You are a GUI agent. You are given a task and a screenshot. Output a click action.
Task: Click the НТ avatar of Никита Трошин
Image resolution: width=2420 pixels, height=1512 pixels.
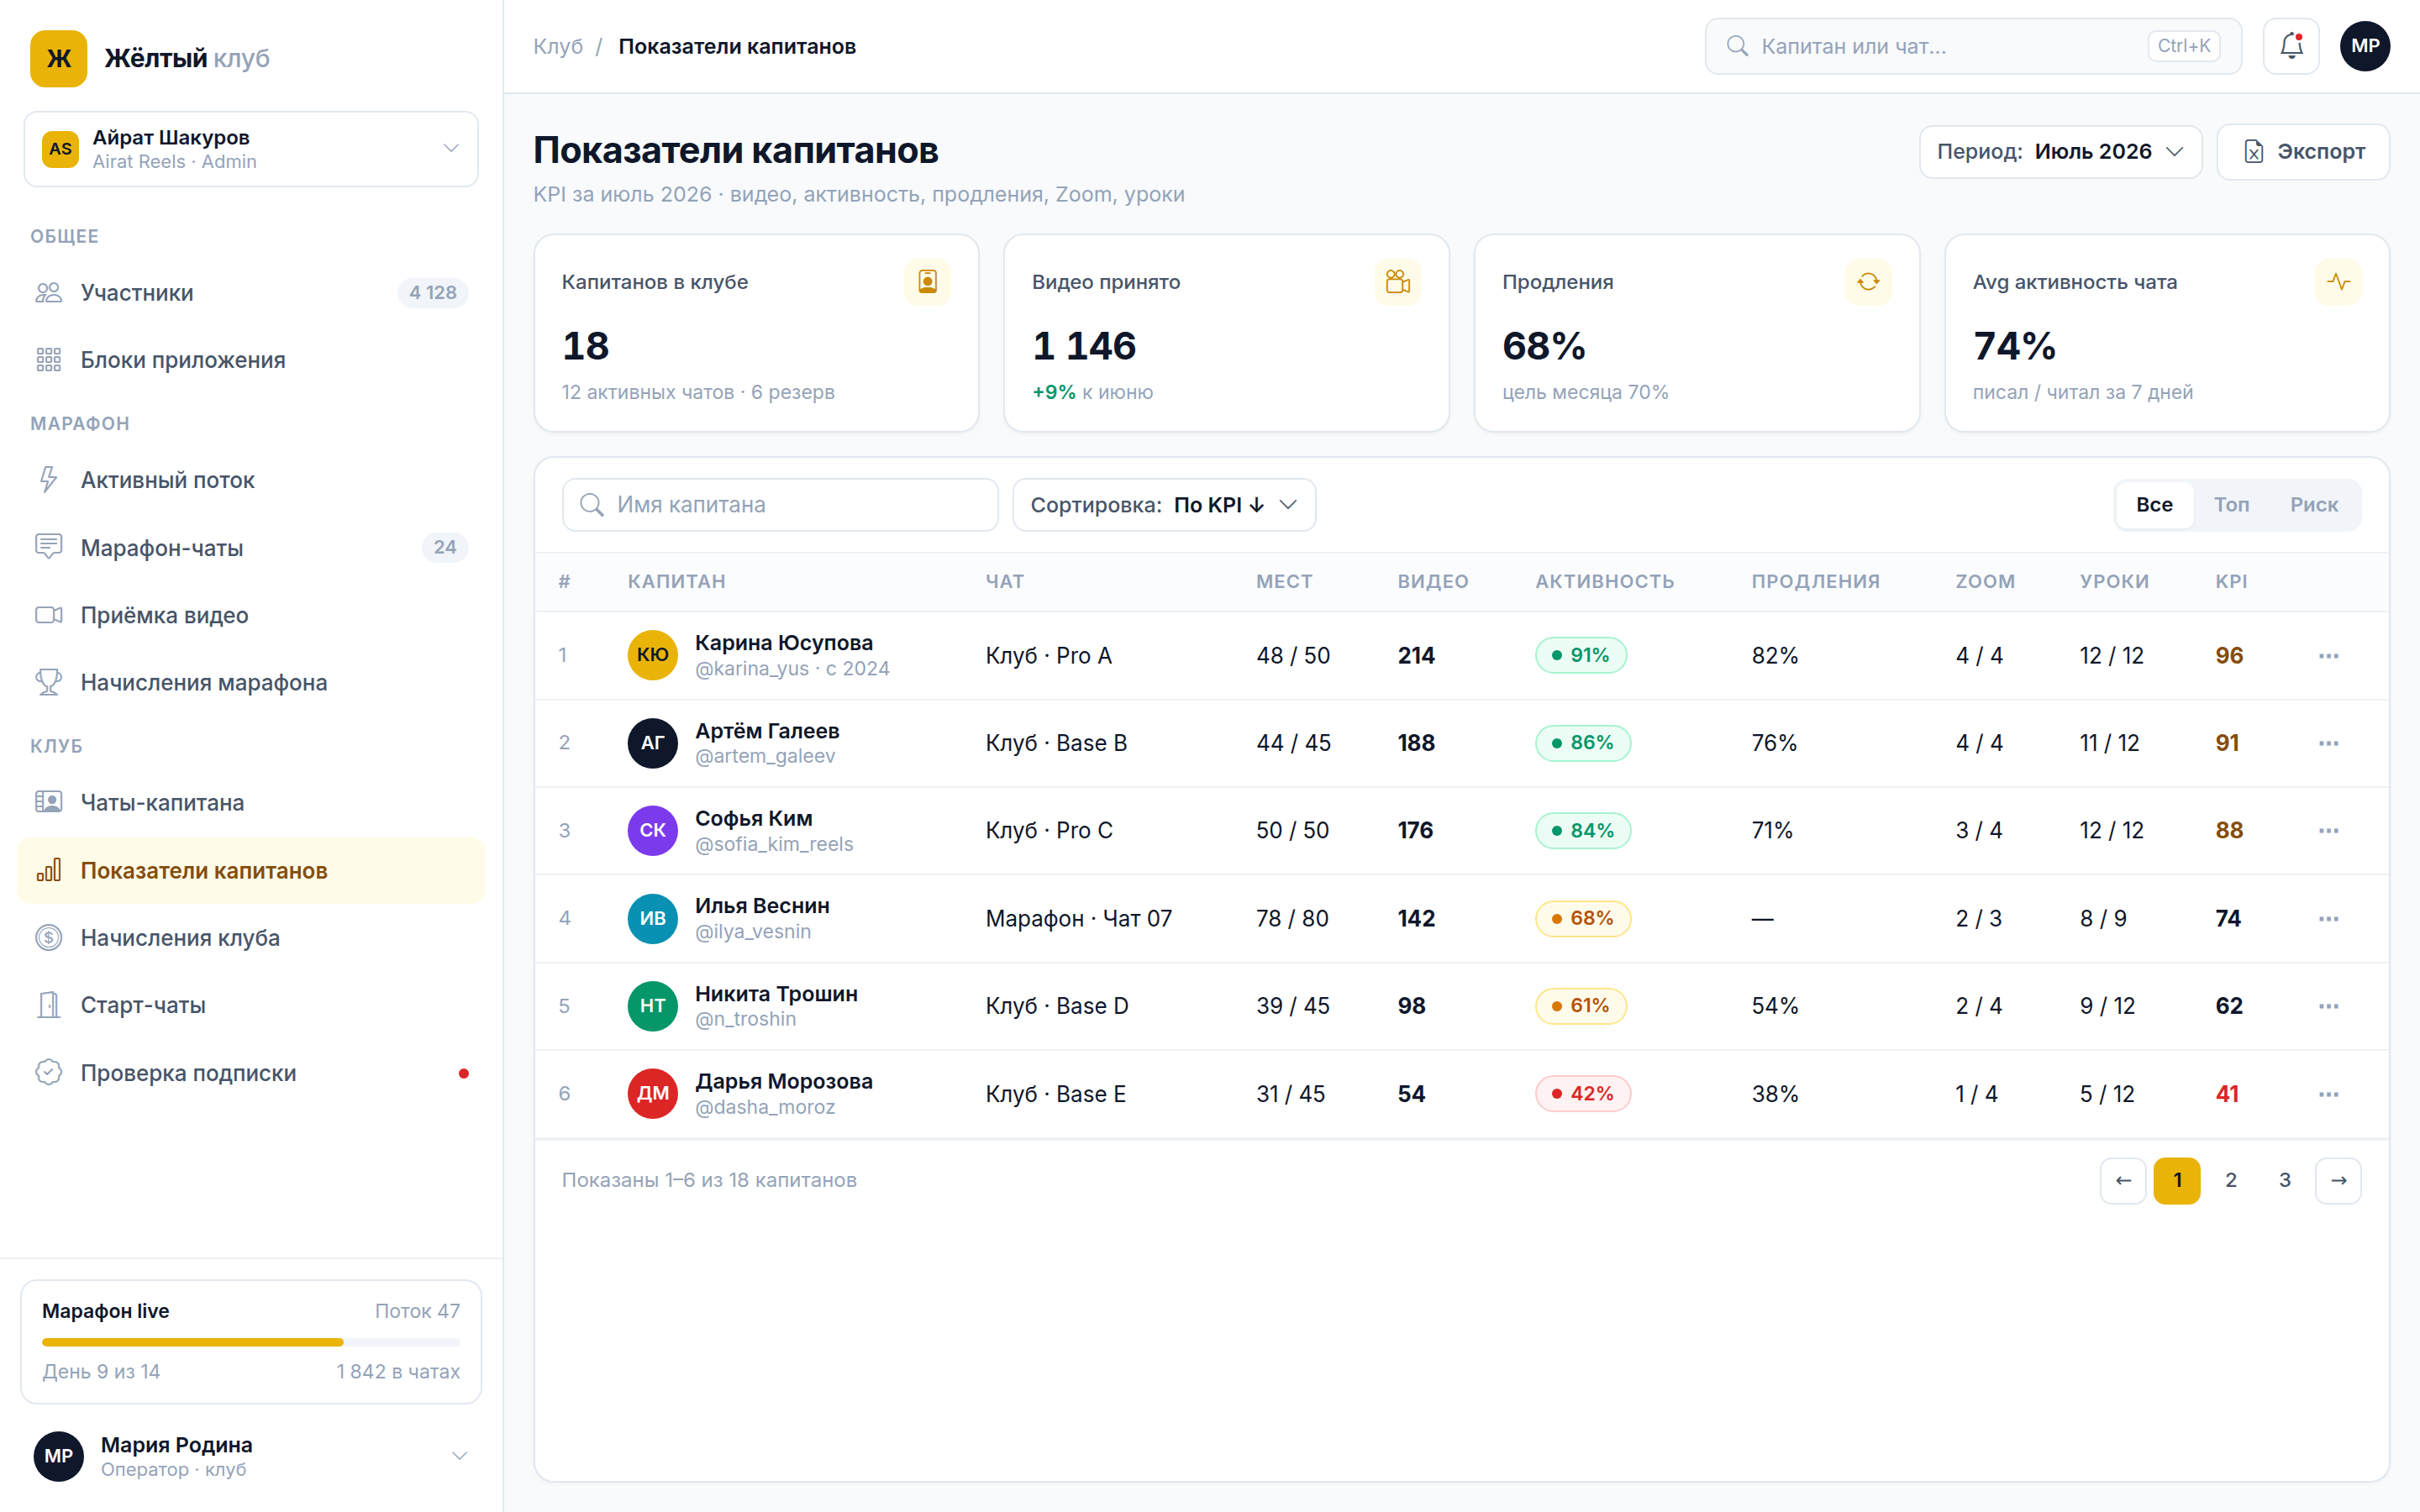(652, 1006)
